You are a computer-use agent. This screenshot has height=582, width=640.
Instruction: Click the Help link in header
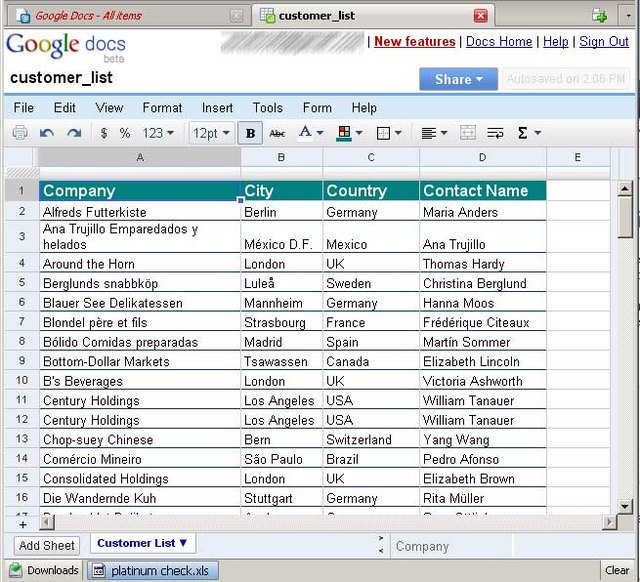(x=556, y=42)
